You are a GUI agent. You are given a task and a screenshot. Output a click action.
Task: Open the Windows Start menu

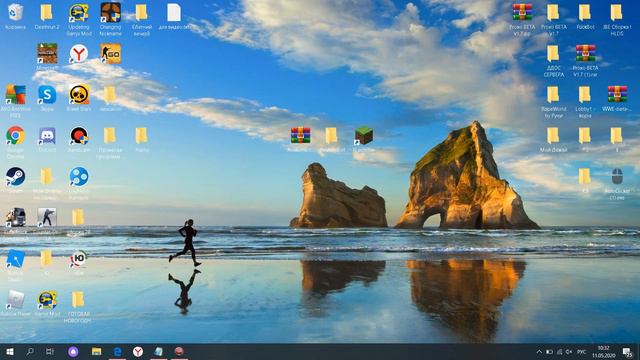[x=10, y=351]
